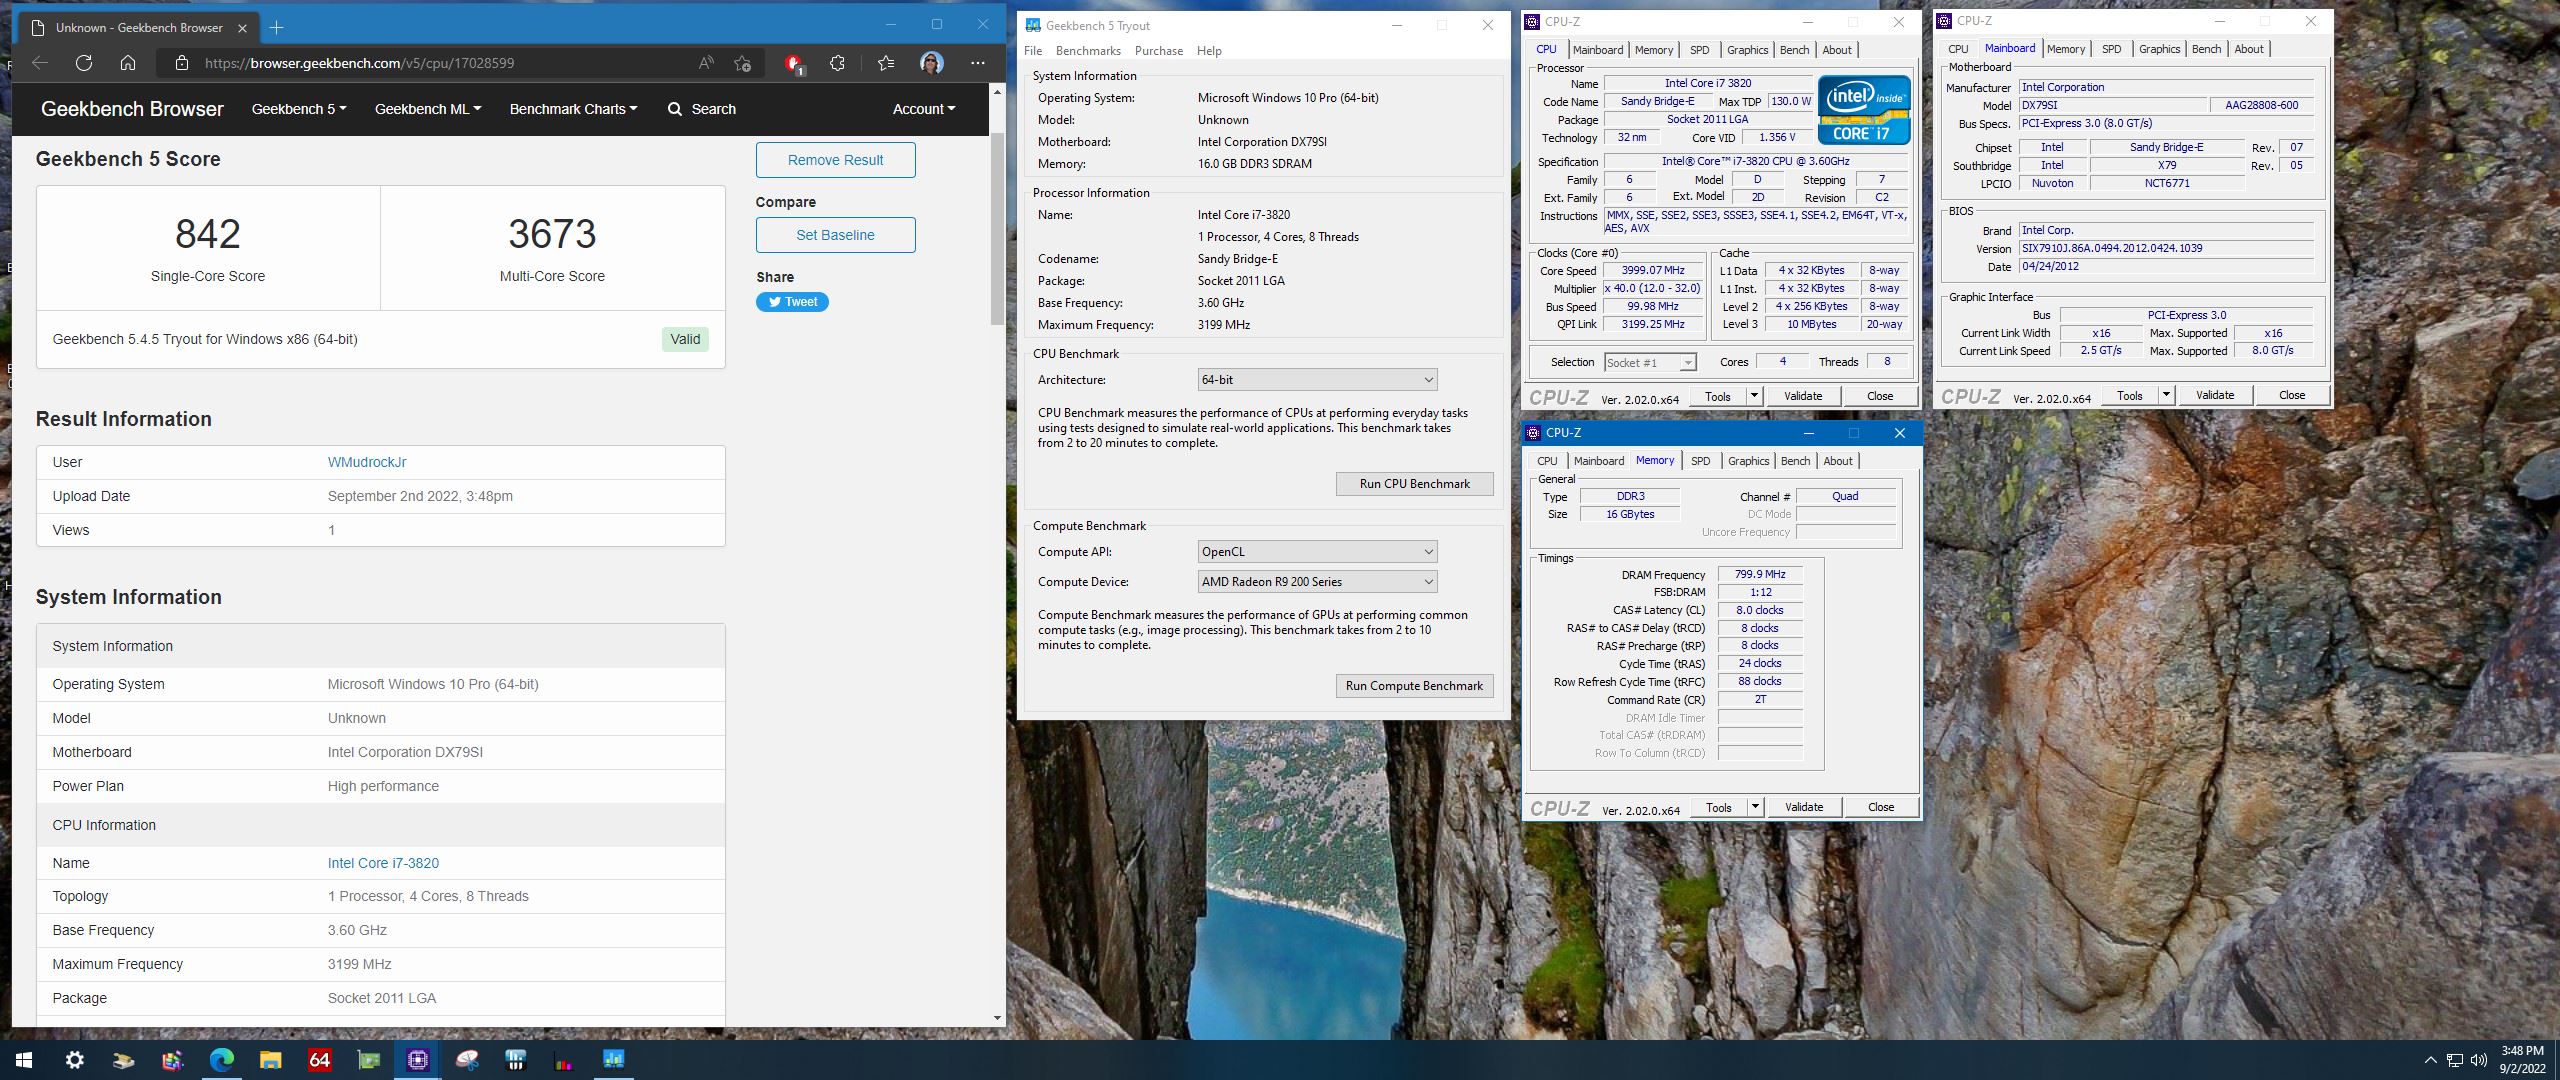This screenshot has width=2560, height=1080.
Task: Open File Explorer from the taskbar
Action: [x=270, y=1060]
